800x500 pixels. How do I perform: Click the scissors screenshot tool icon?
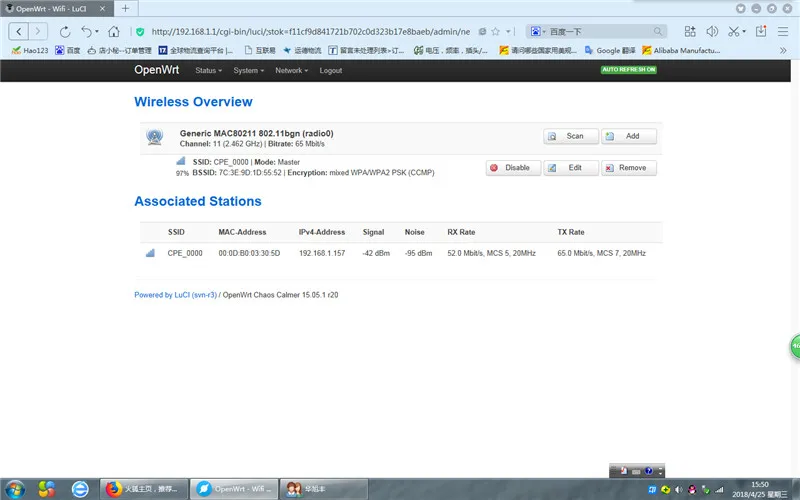pyautogui.click(x=734, y=32)
